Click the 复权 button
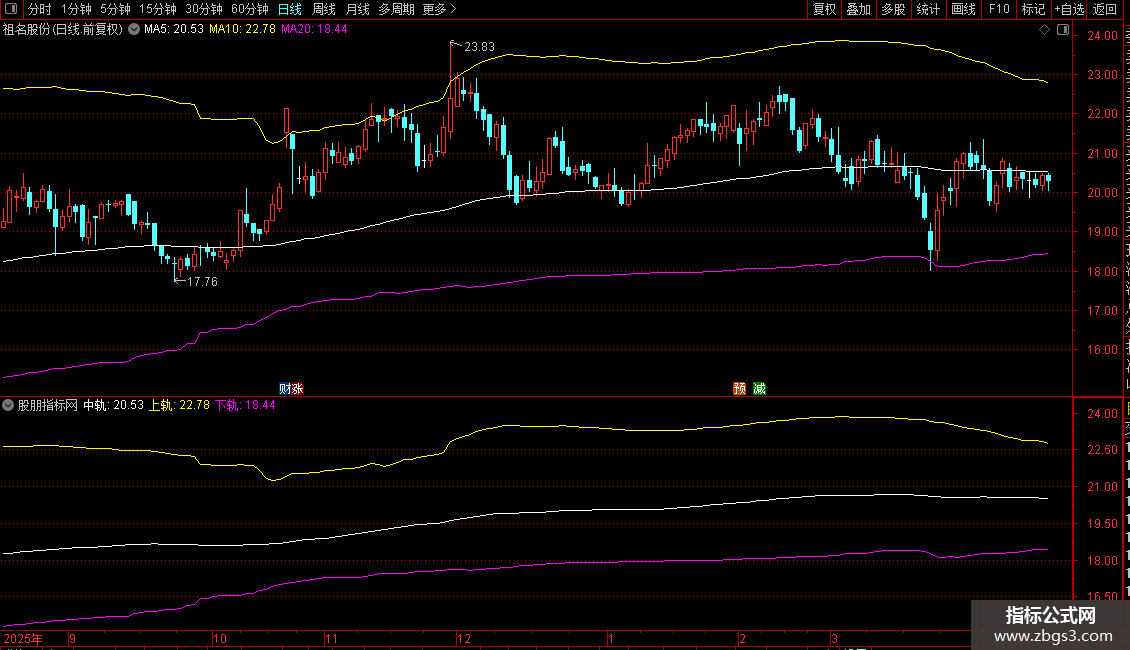1130x650 pixels. click(824, 9)
